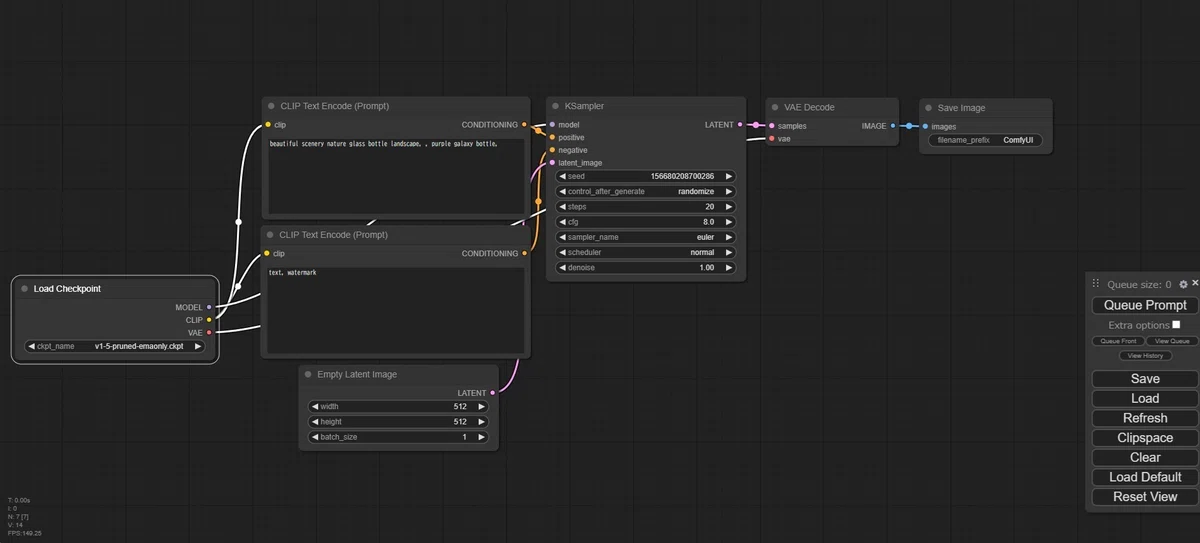
Task: Open View History
Action: click(1145, 355)
